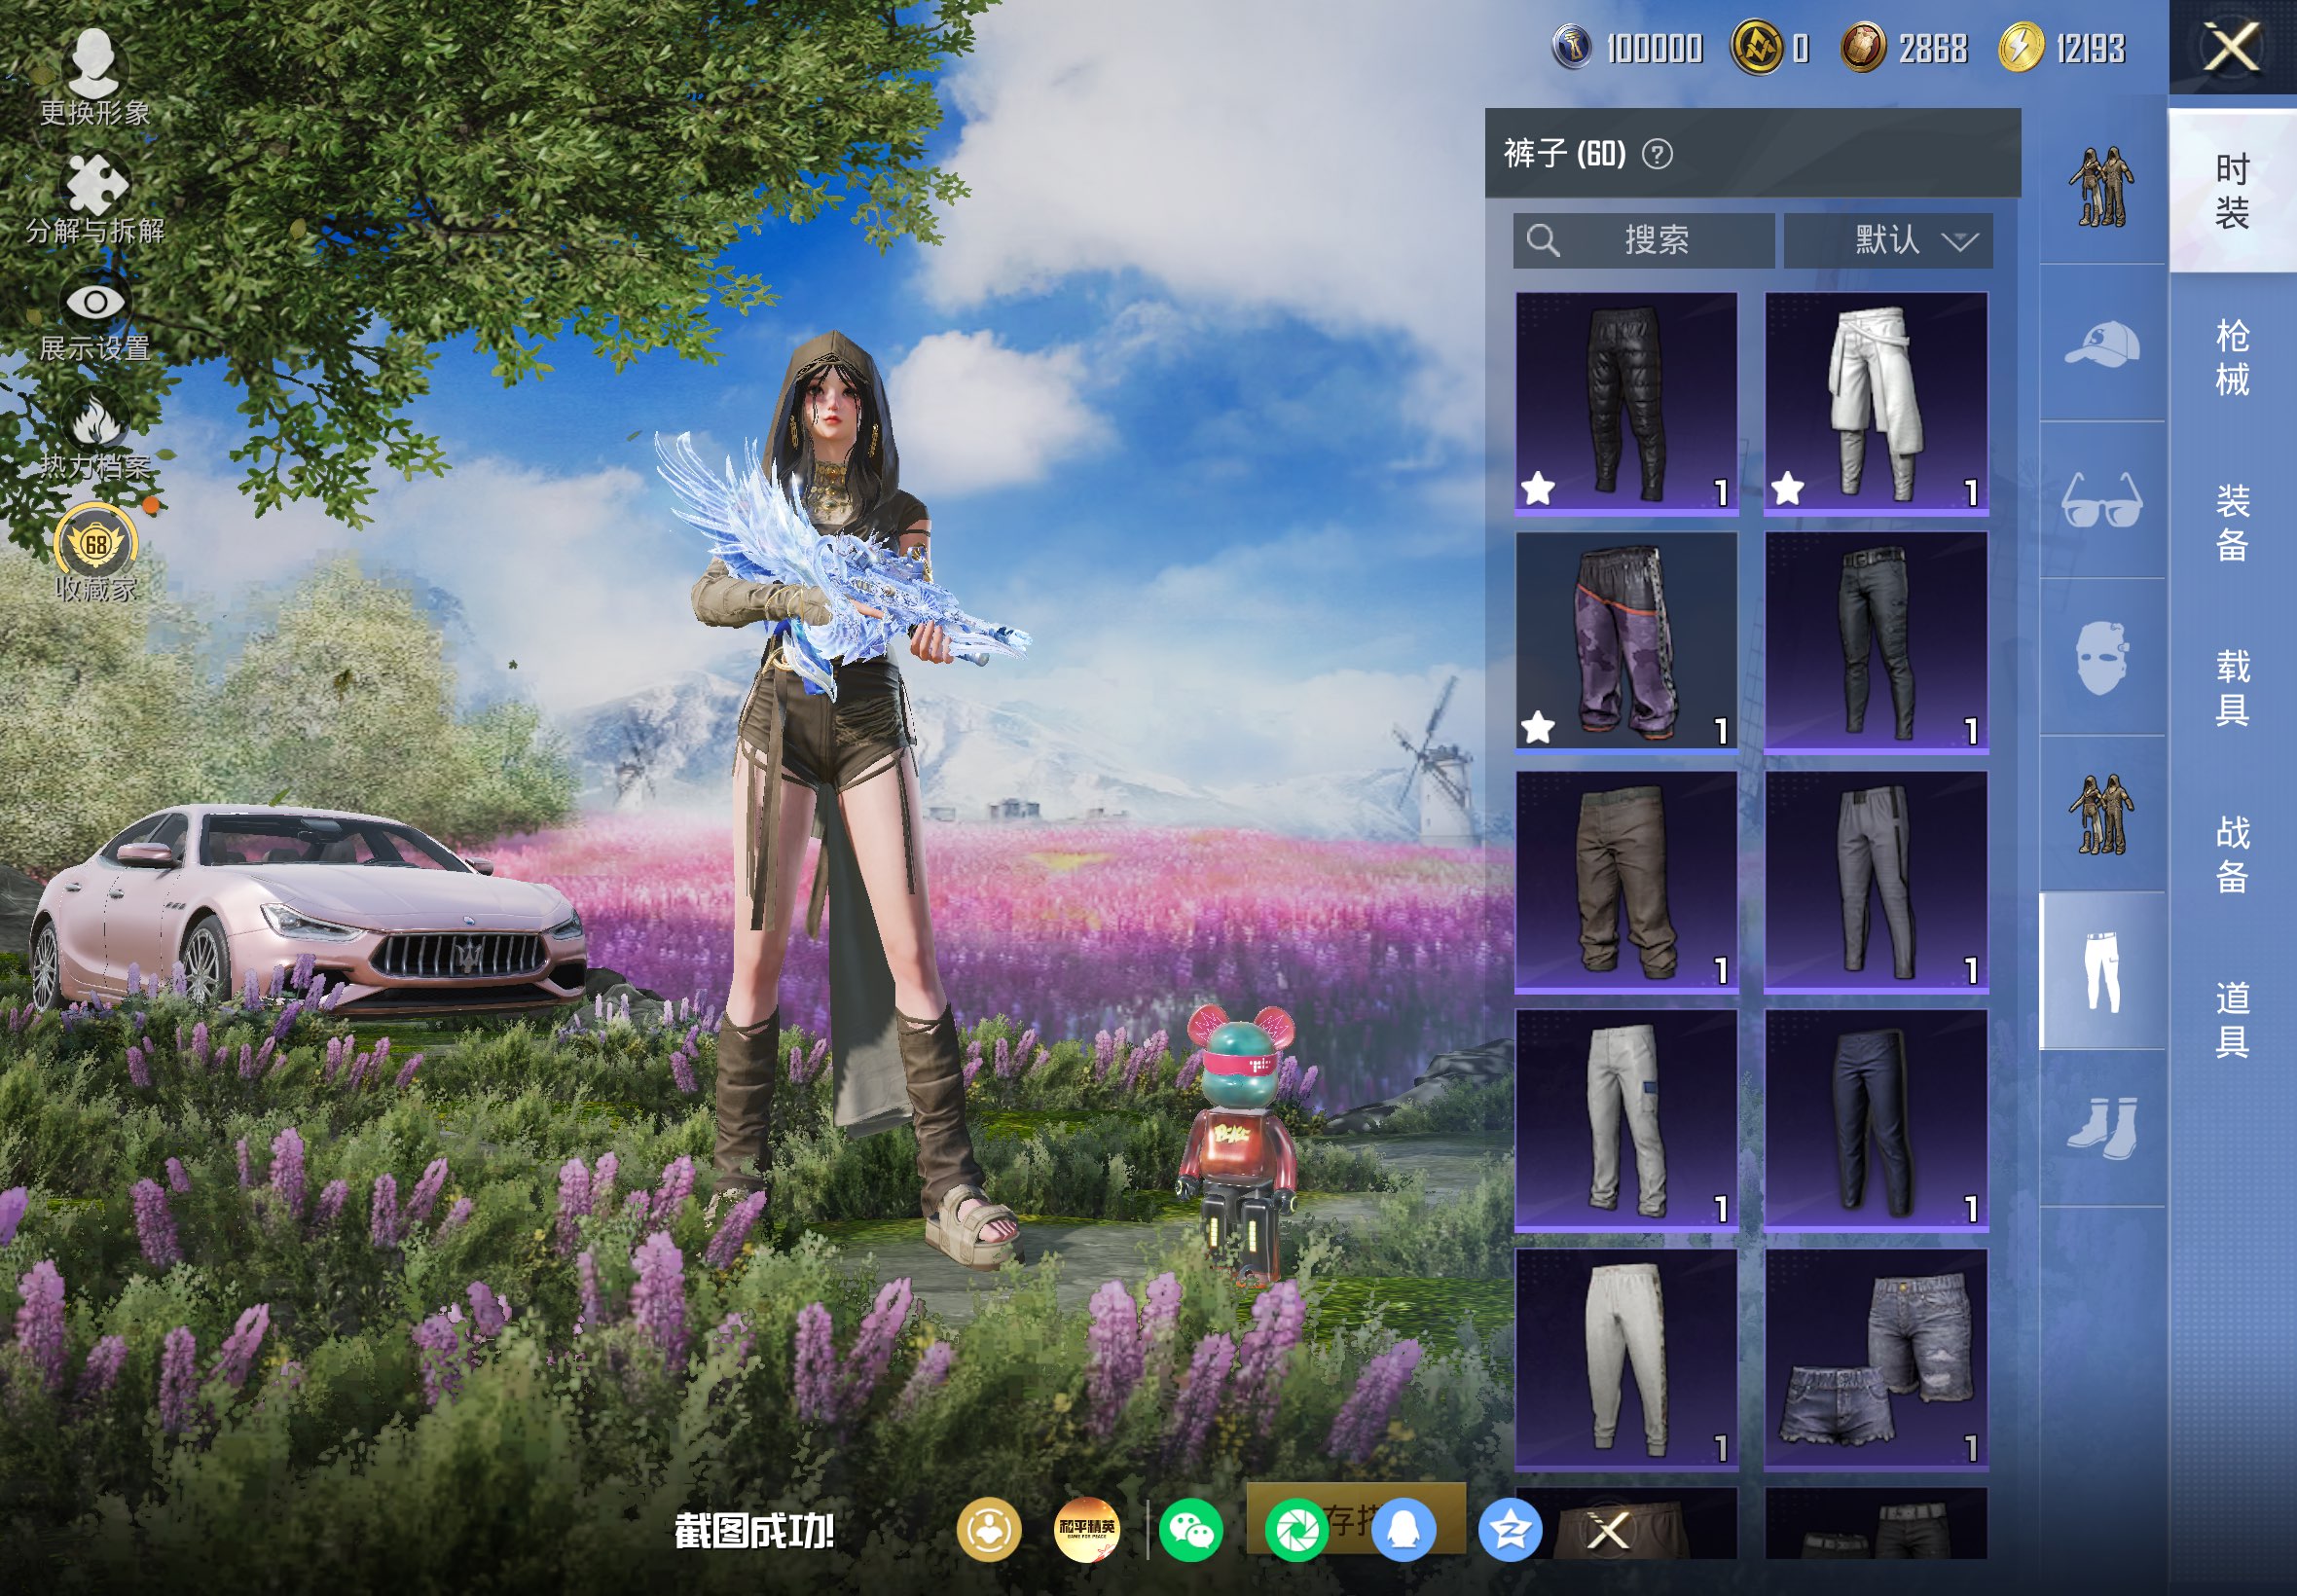Select the black belted jeans thumbnail
This screenshot has height=1596, width=2297.
[1876, 641]
